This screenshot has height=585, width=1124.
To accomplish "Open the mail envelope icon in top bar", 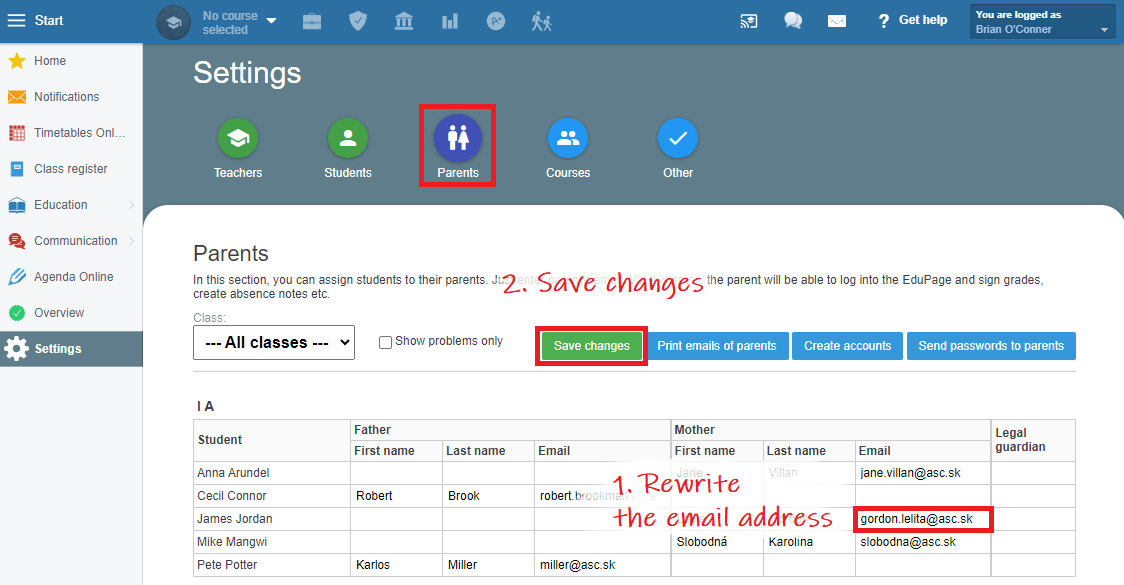I will [x=837, y=21].
